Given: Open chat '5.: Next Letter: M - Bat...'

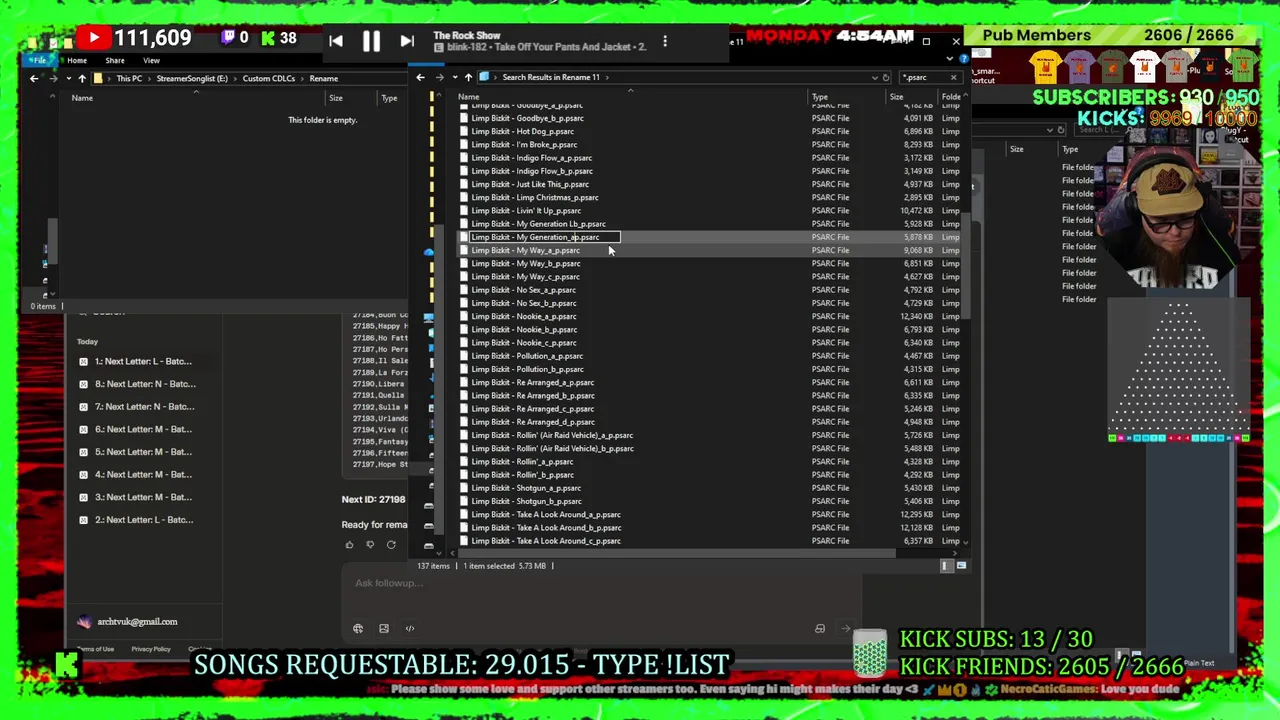Looking at the screenshot, I should [143, 452].
